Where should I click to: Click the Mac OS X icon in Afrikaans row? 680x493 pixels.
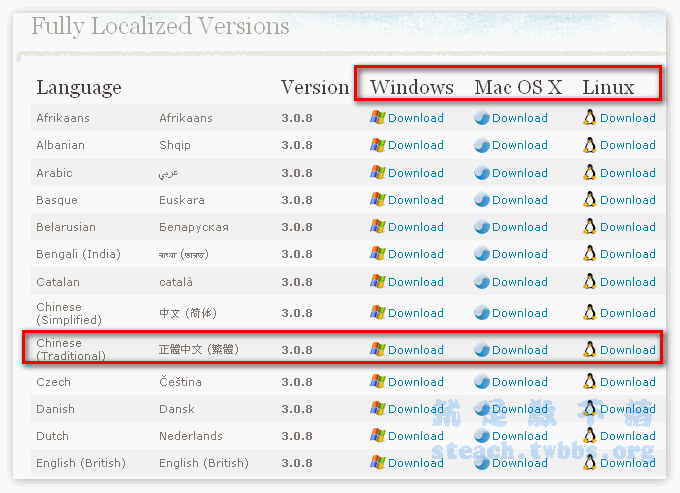tap(482, 118)
